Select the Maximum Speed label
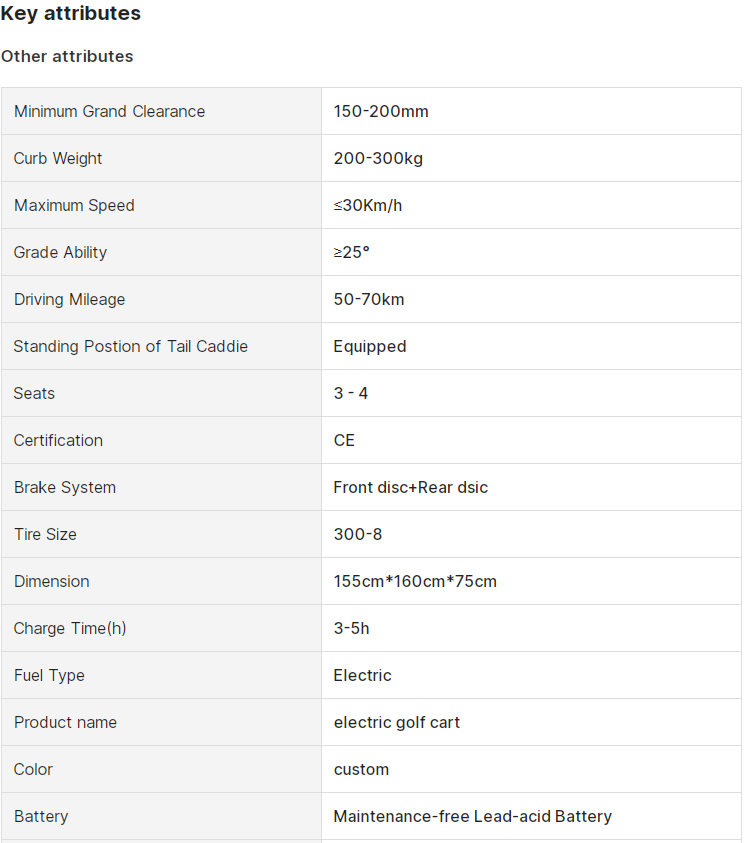The height and width of the screenshot is (843, 746). click(74, 205)
